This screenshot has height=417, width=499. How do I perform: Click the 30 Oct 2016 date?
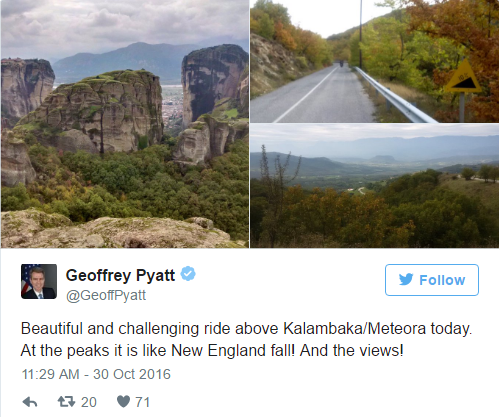pyautogui.click(x=132, y=374)
